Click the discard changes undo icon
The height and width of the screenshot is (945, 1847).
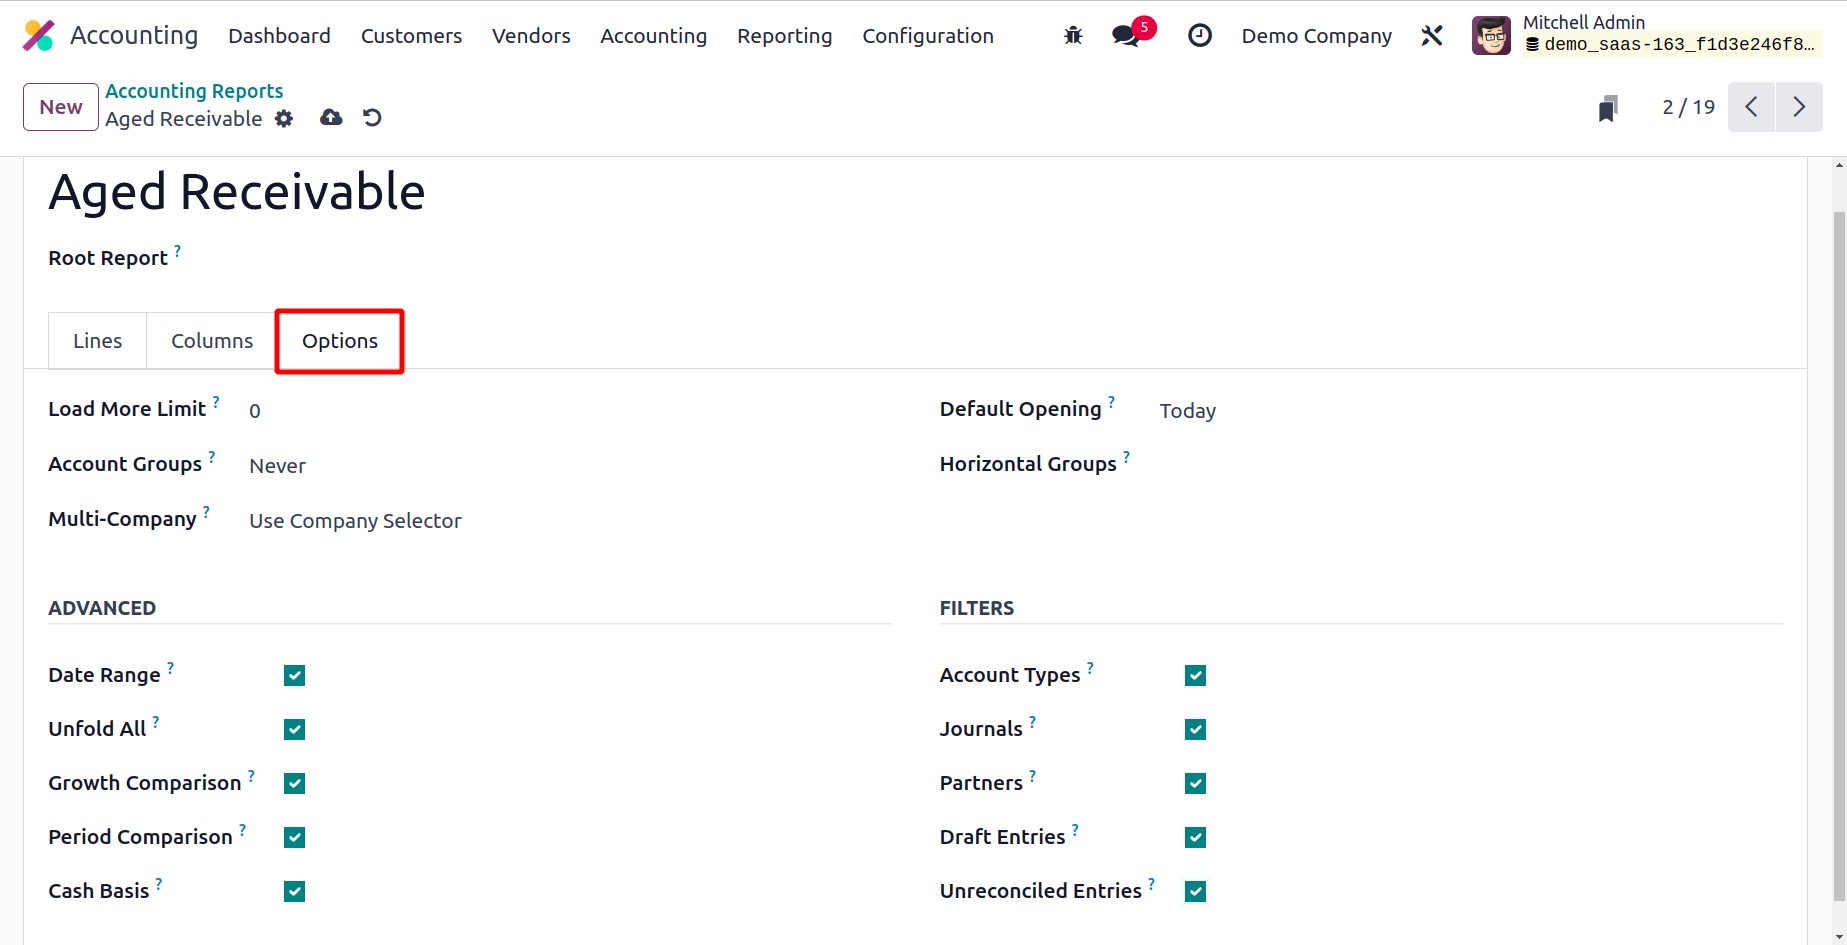pyautogui.click(x=372, y=118)
